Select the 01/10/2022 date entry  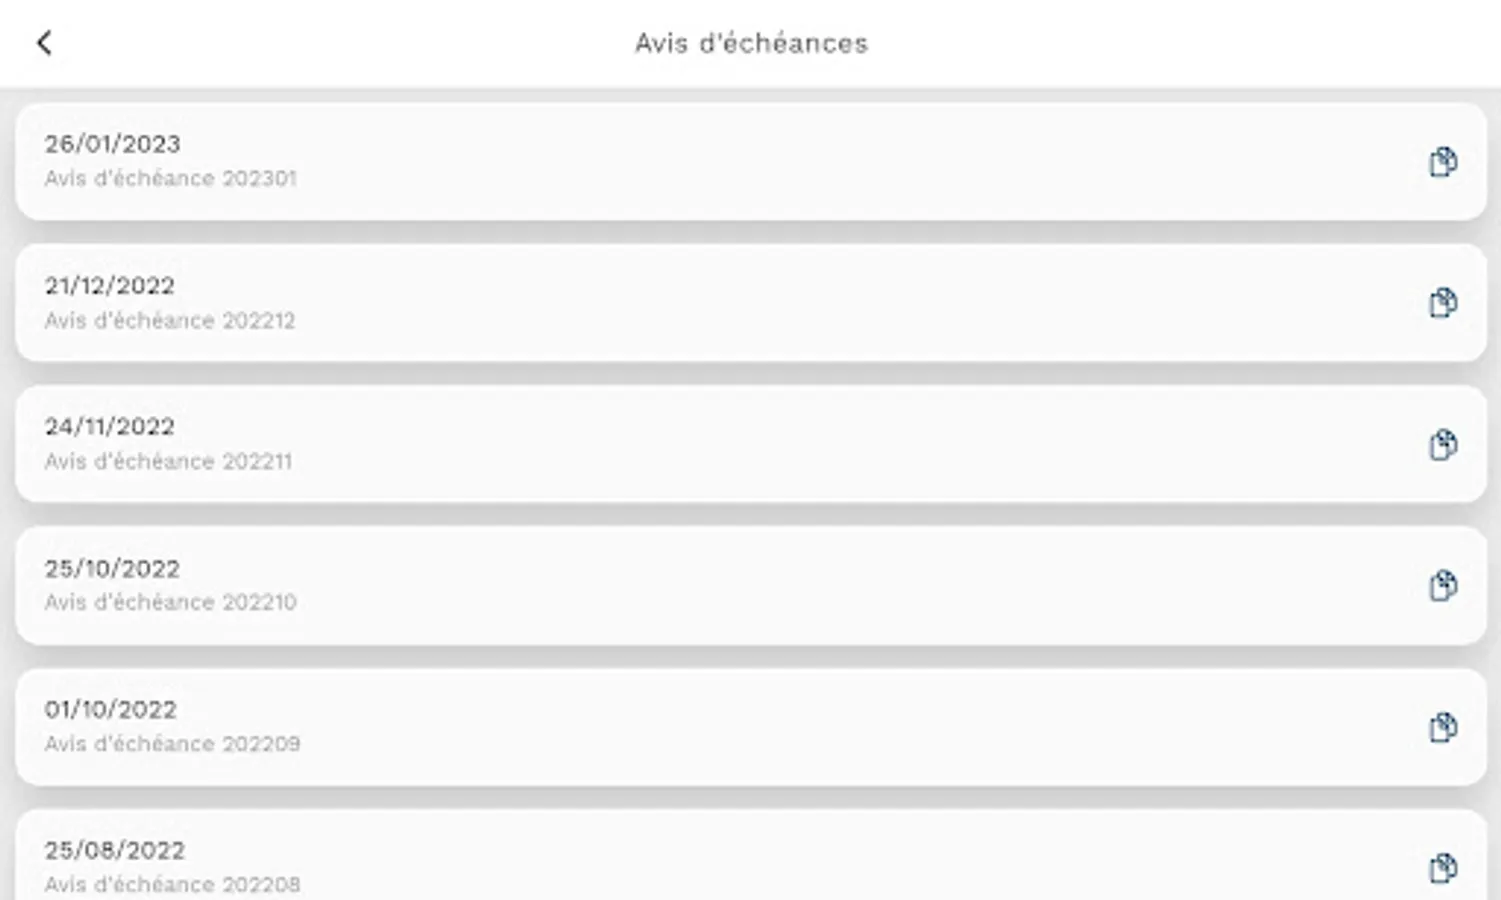(110, 710)
